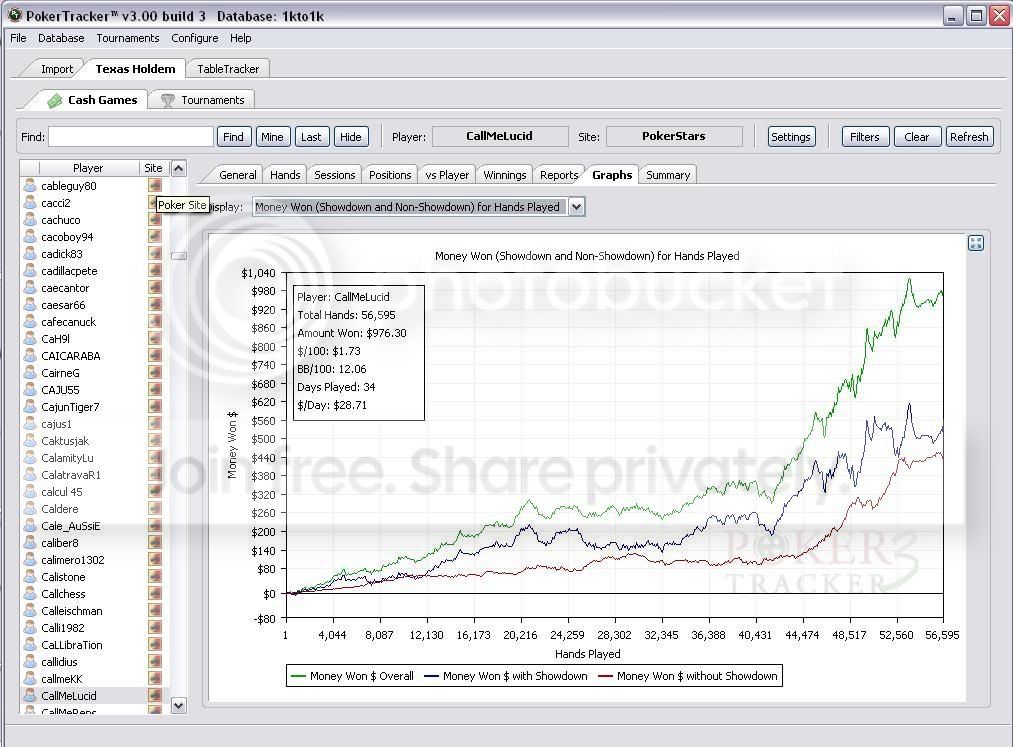Open the Help menu
The height and width of the screenshot is (747, 1013).
coord(240,38)
